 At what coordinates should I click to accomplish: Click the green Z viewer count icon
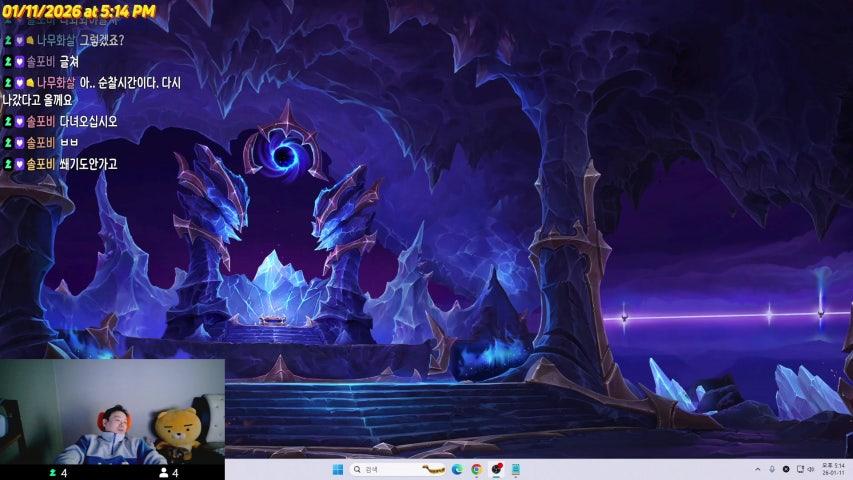point(52,472)
